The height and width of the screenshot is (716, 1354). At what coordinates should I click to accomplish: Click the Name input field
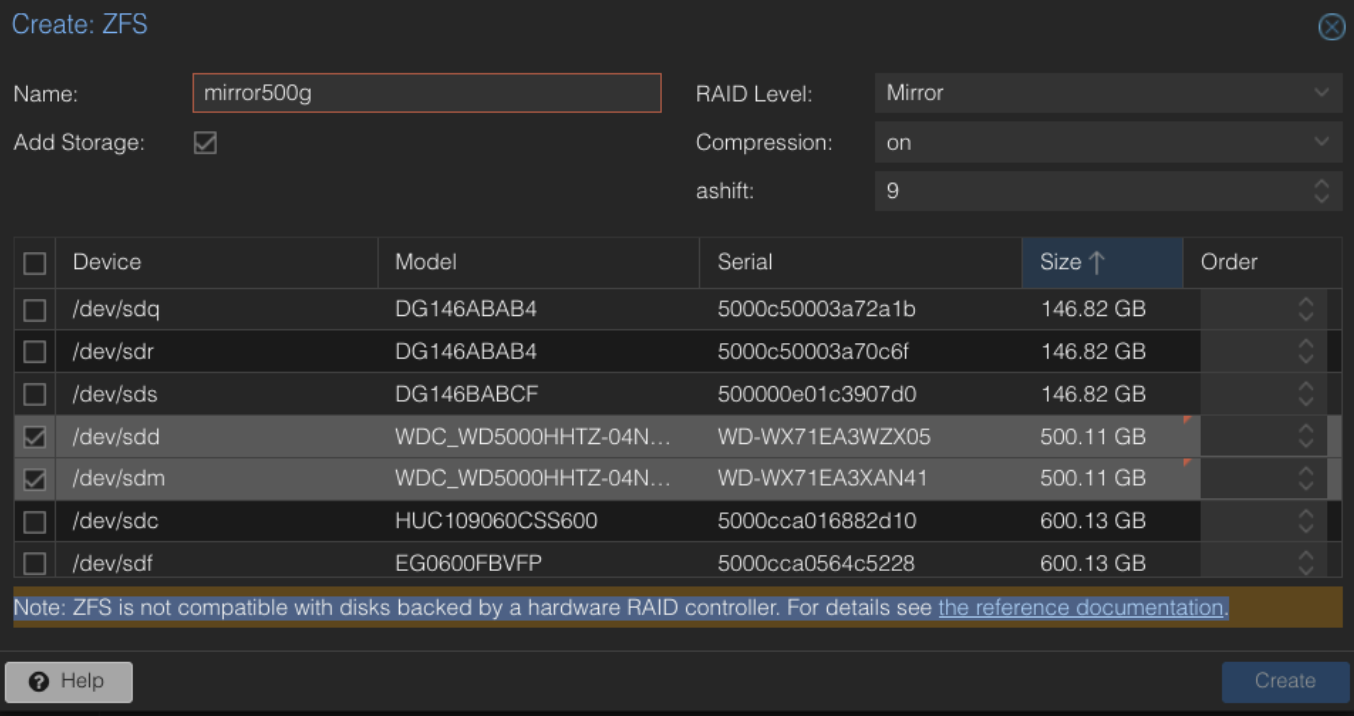tap(426, 93)
